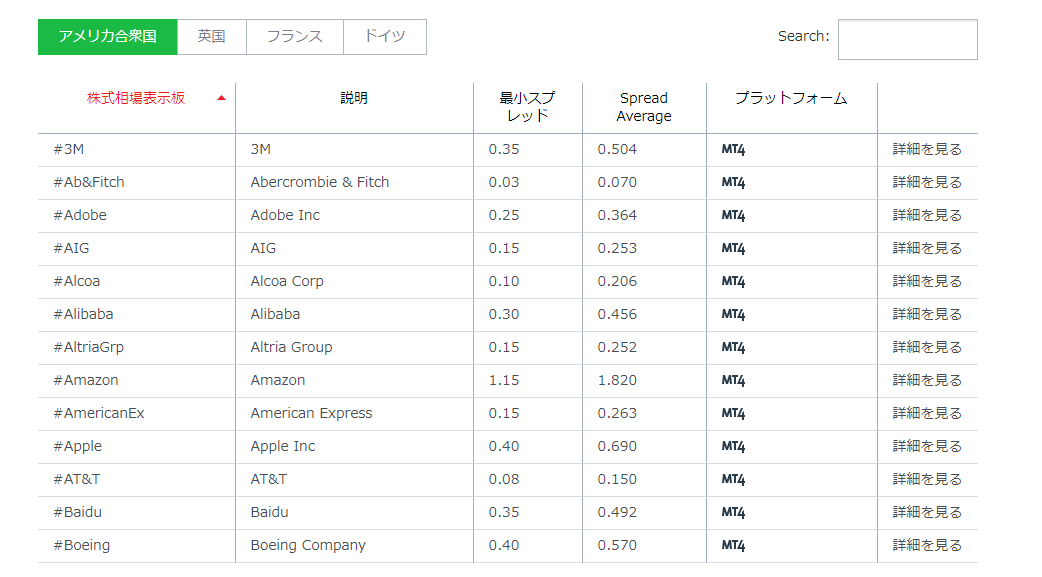This screenshot has width=1042, height=577.
Task: Open 詳細を見る for Baidu row
Action: pos(927,513)
